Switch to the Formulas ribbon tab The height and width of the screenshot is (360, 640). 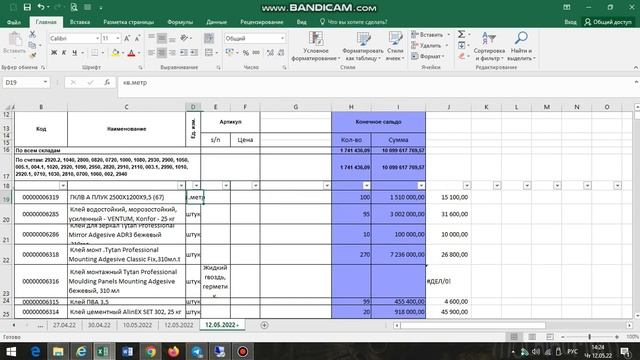180,22
